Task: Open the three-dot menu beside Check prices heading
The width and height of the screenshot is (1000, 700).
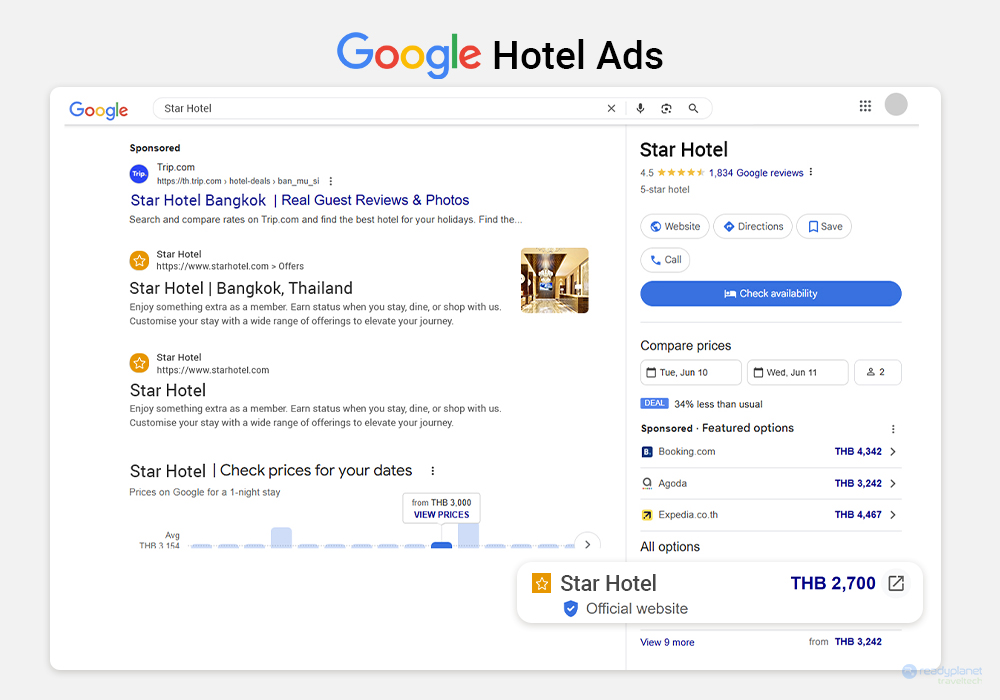Action: click(432, 470)
